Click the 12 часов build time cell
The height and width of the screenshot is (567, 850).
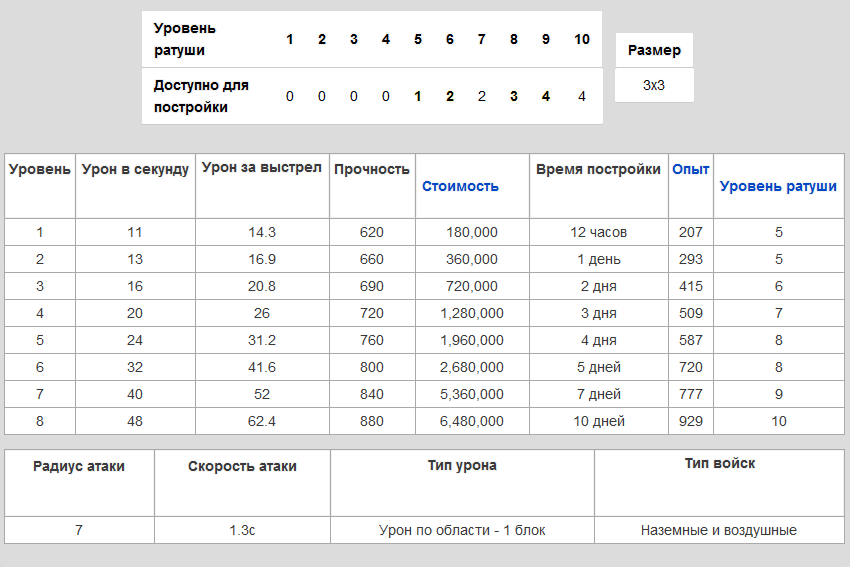tap(598, 232)
